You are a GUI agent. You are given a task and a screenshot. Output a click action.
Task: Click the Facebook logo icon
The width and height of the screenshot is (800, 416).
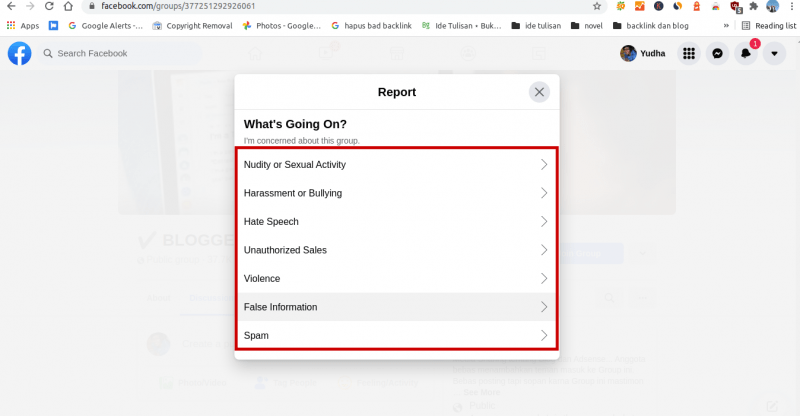(19, 54)
